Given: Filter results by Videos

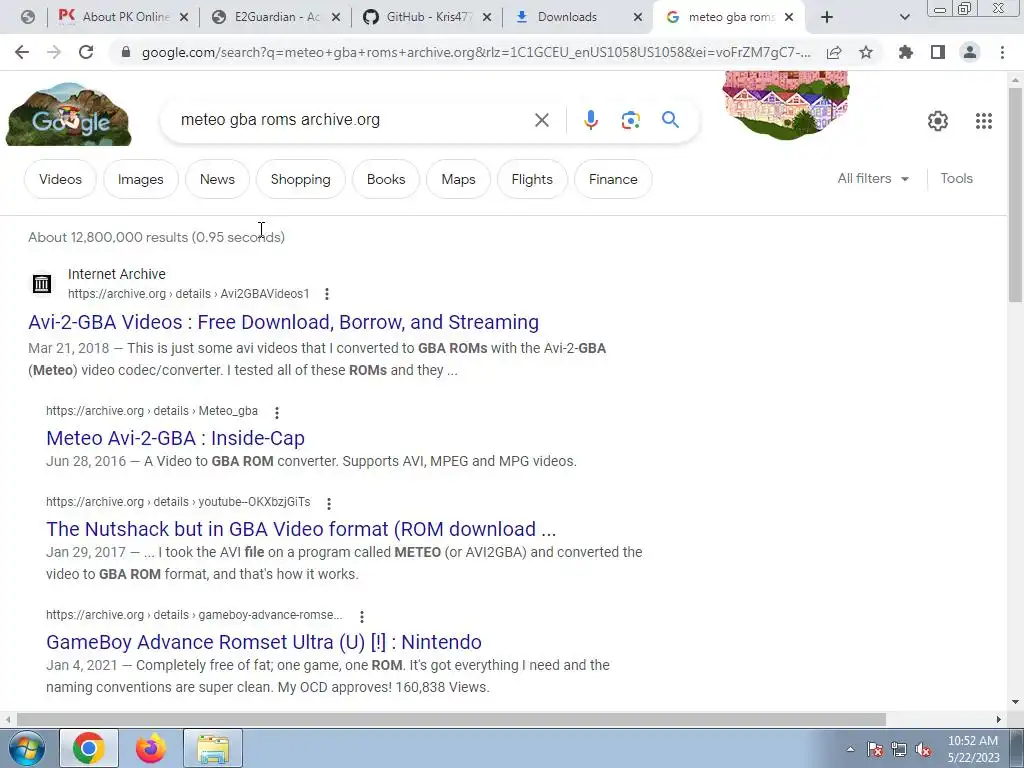Looking at the screenshot, I should (x=60, y=179).
